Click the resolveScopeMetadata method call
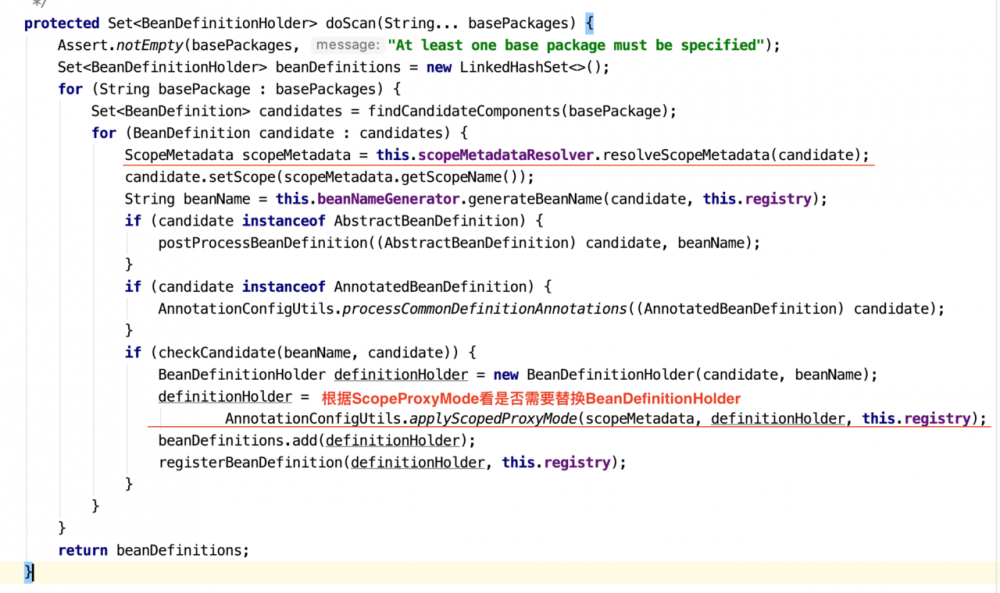1000x593 pixels. 686,156
